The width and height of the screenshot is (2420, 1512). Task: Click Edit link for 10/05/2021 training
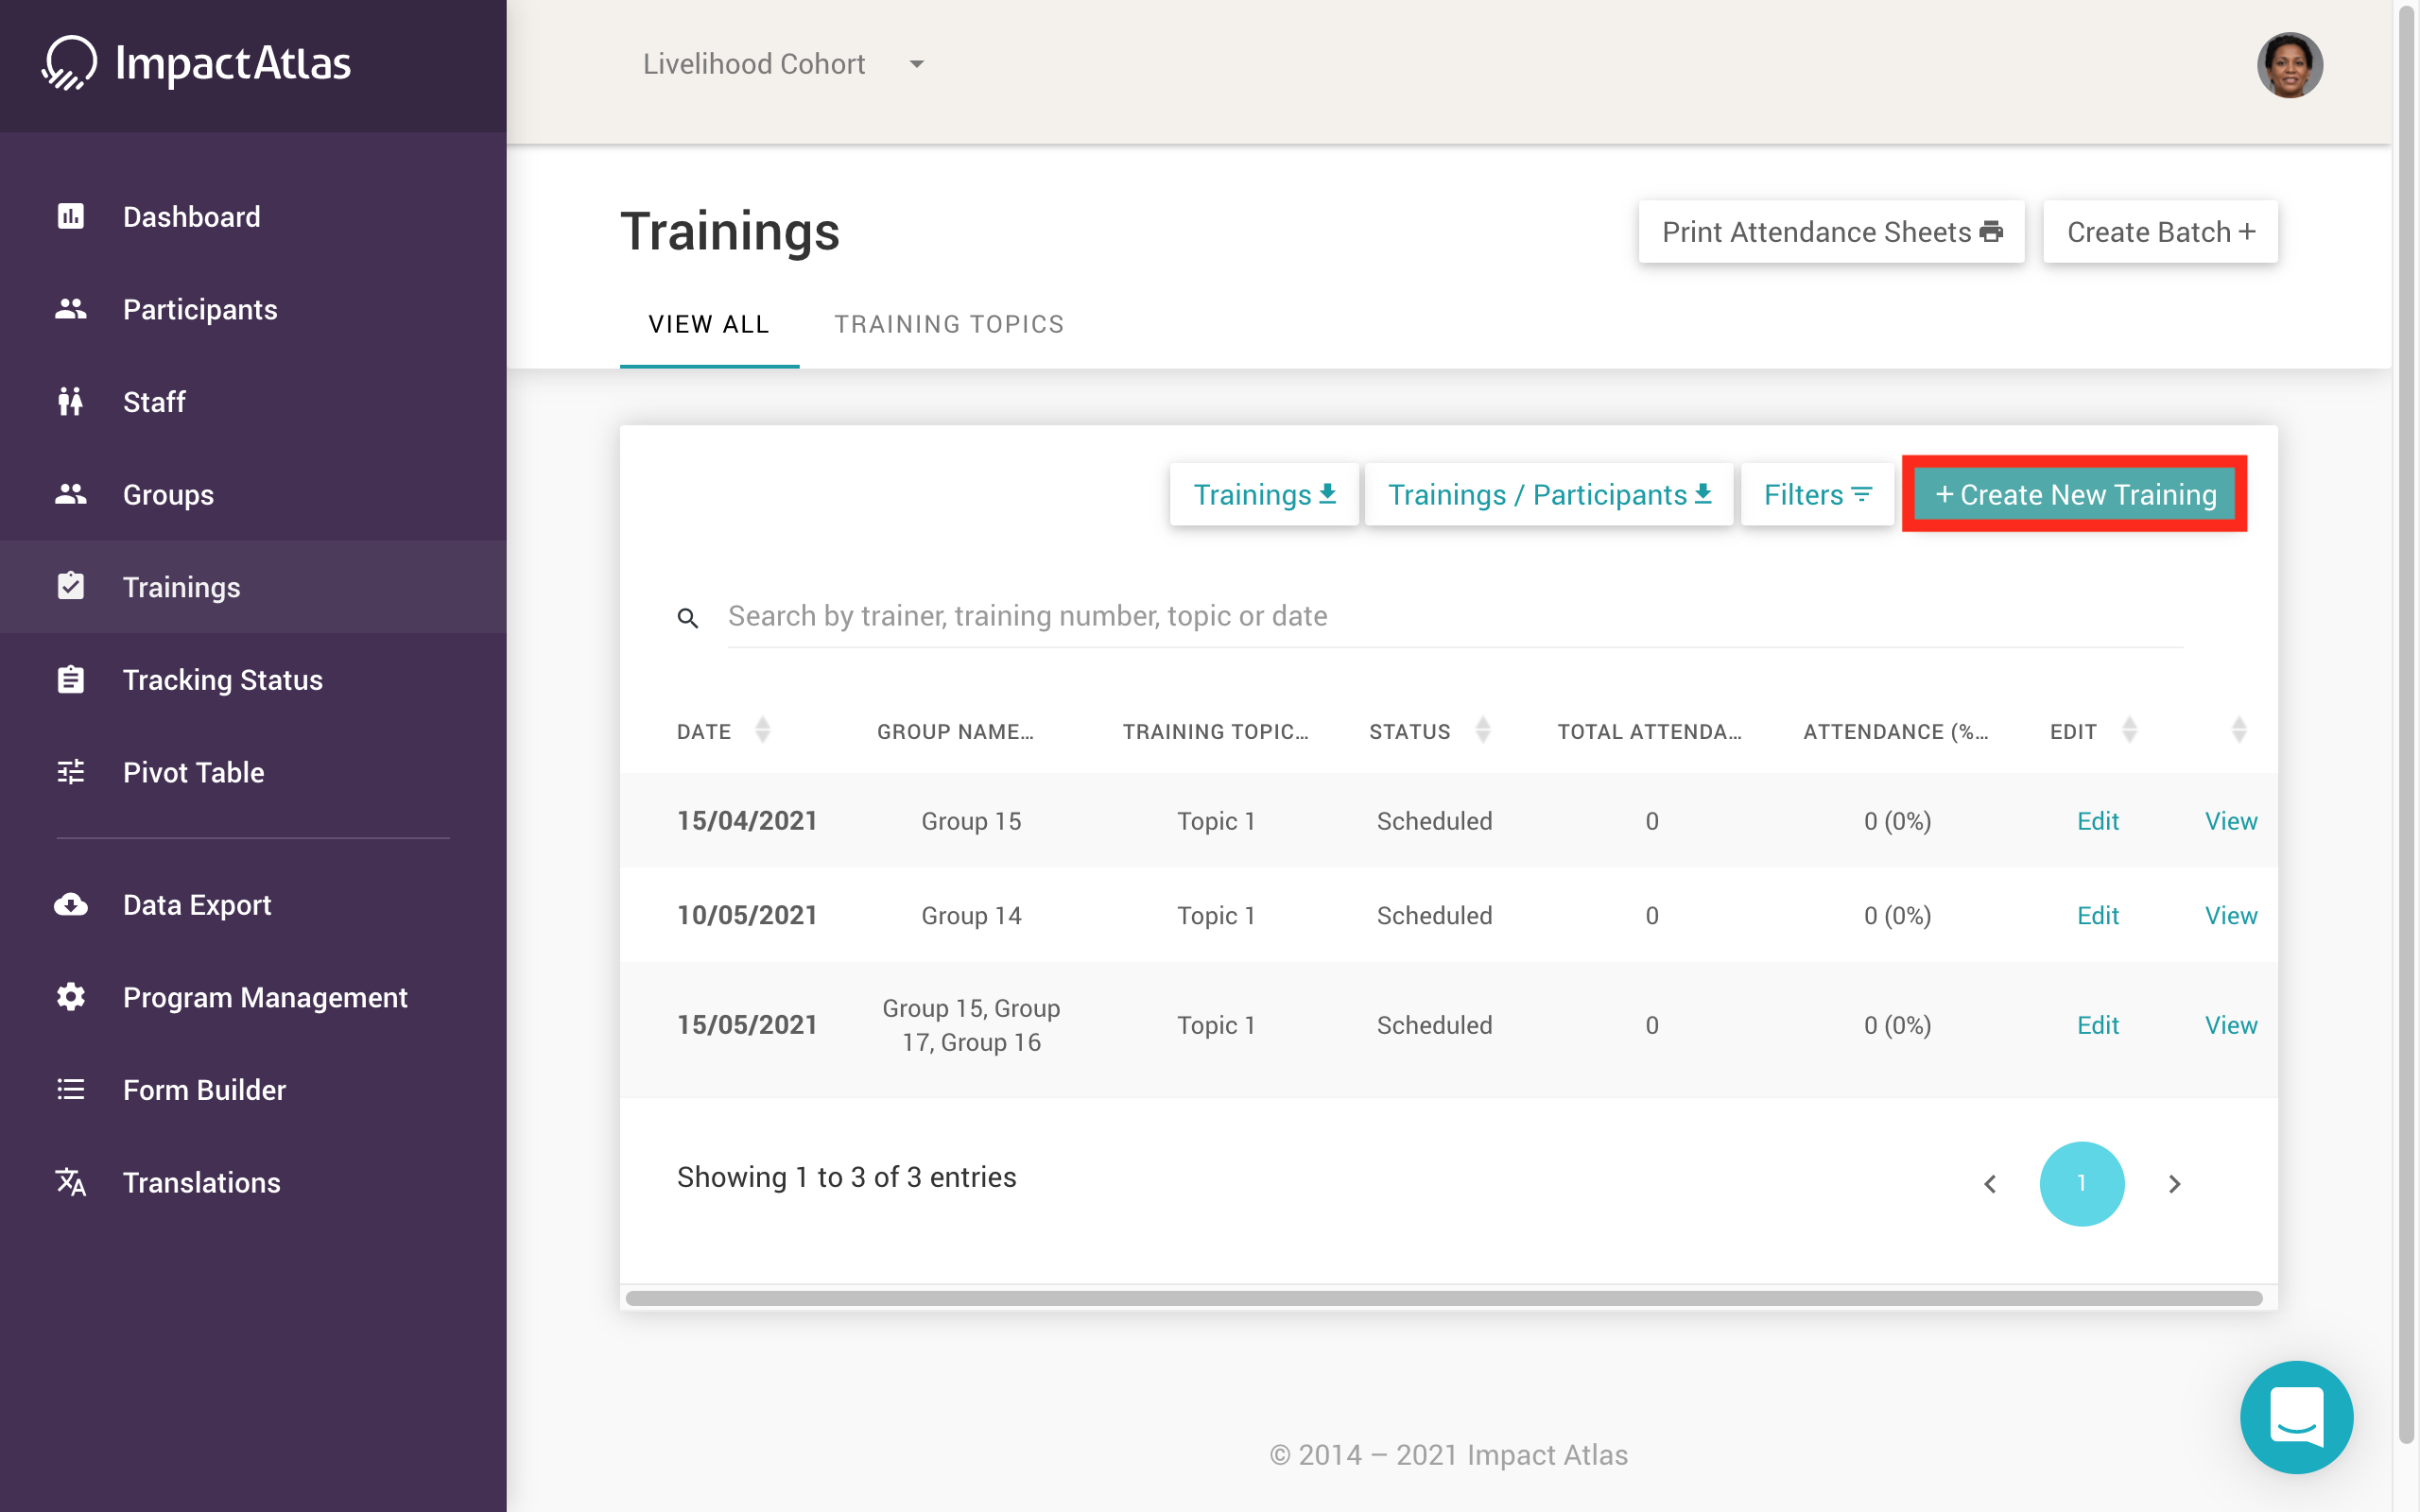[x=2097, y=915]
